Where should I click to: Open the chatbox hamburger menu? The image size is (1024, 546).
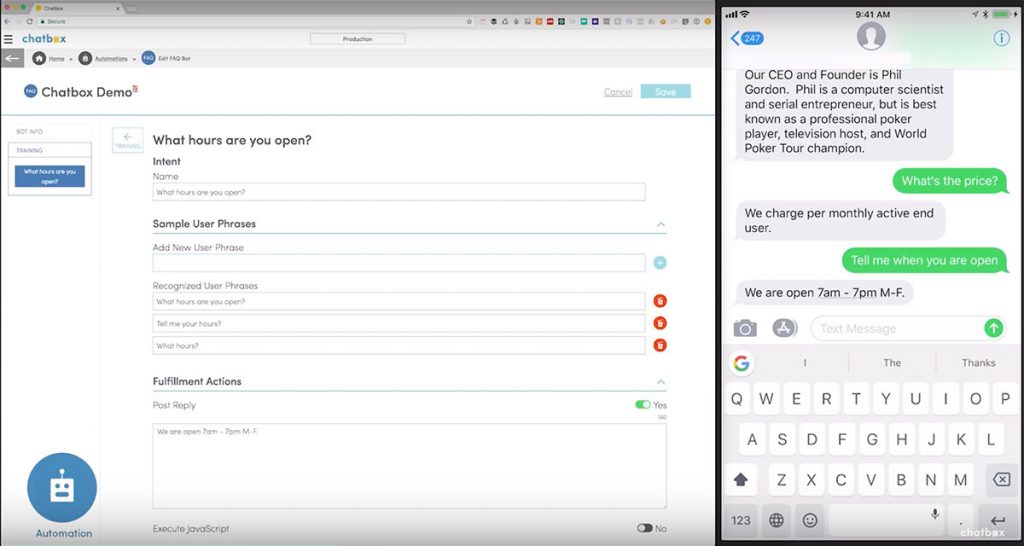click(x=8, y=39)
